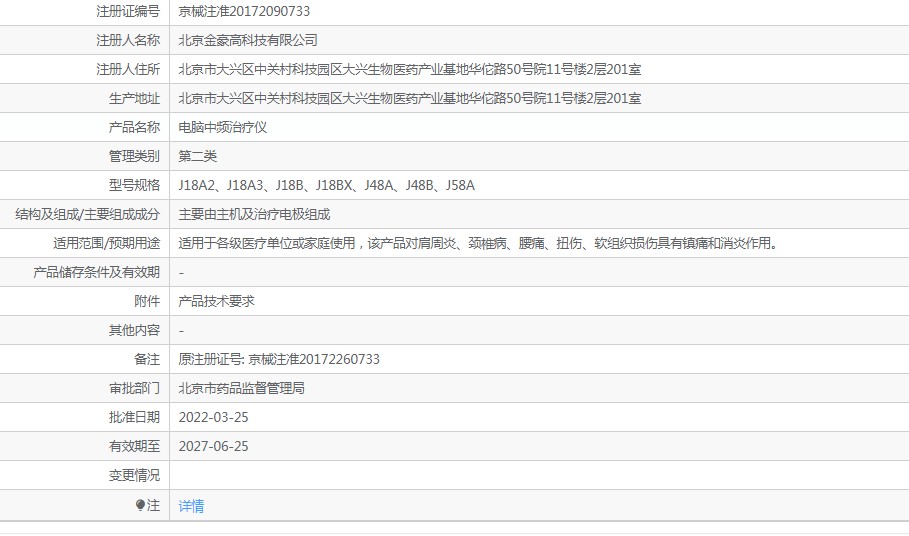Click the lightbulb icon beside 注
Viewport: 909px width, 536px height.
[x=140, y=505]
